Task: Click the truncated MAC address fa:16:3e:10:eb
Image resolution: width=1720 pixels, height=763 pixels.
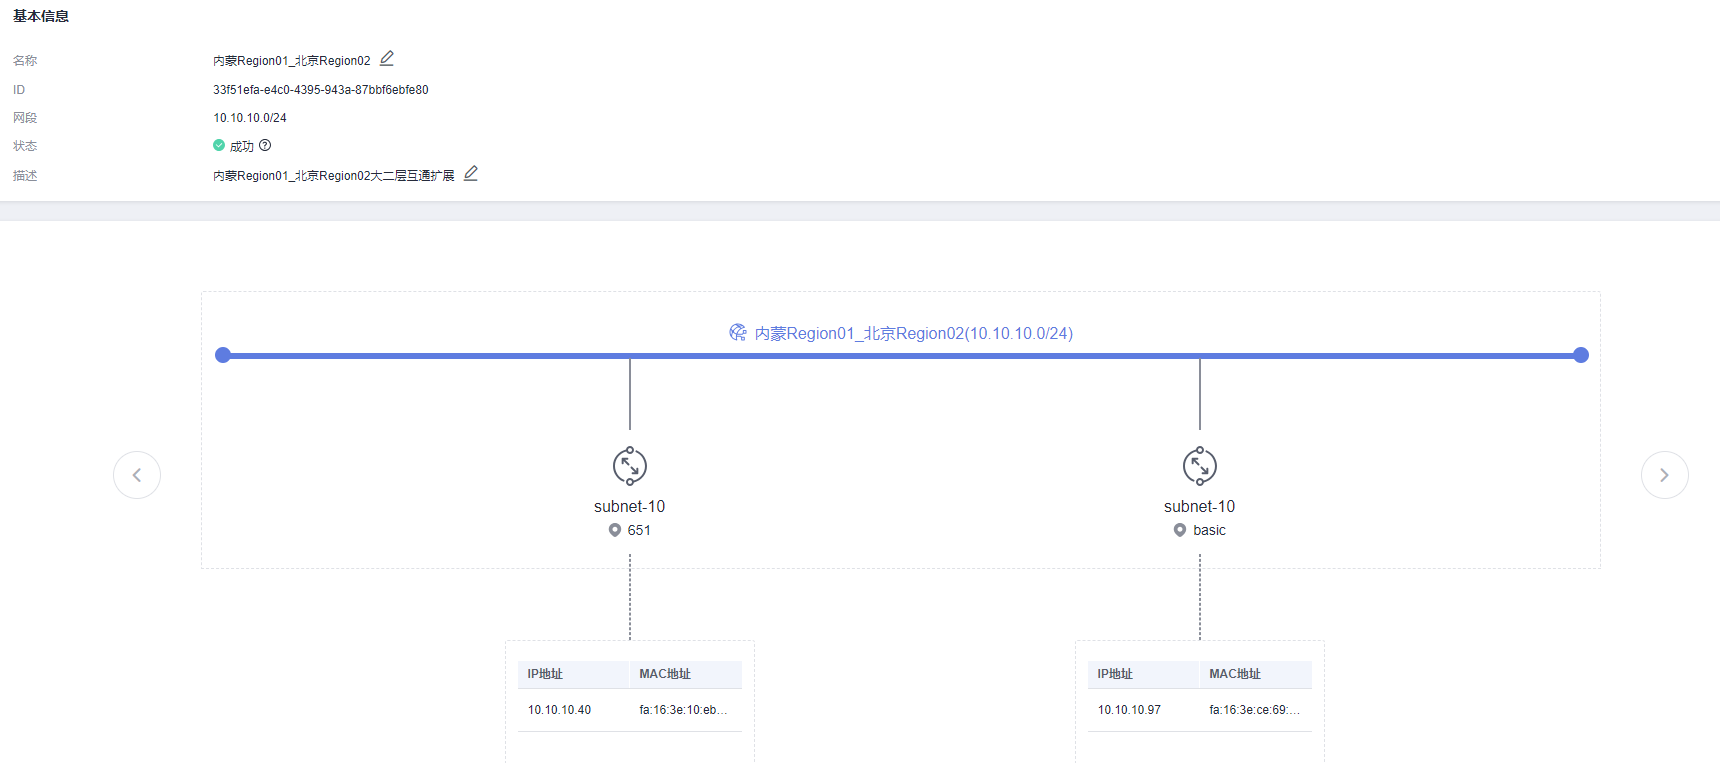Action: pyautogui.click(x=683, y=710)
